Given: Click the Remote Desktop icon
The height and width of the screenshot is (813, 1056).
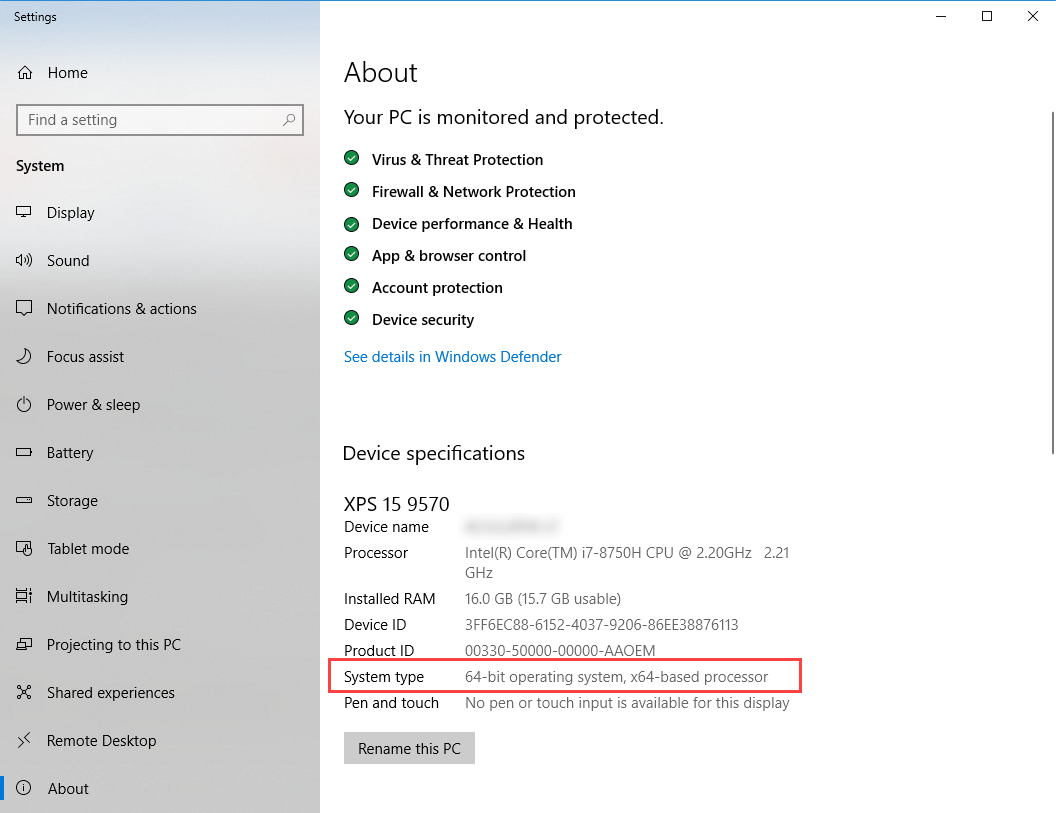Looking at the screenshot, I should 24,740.
